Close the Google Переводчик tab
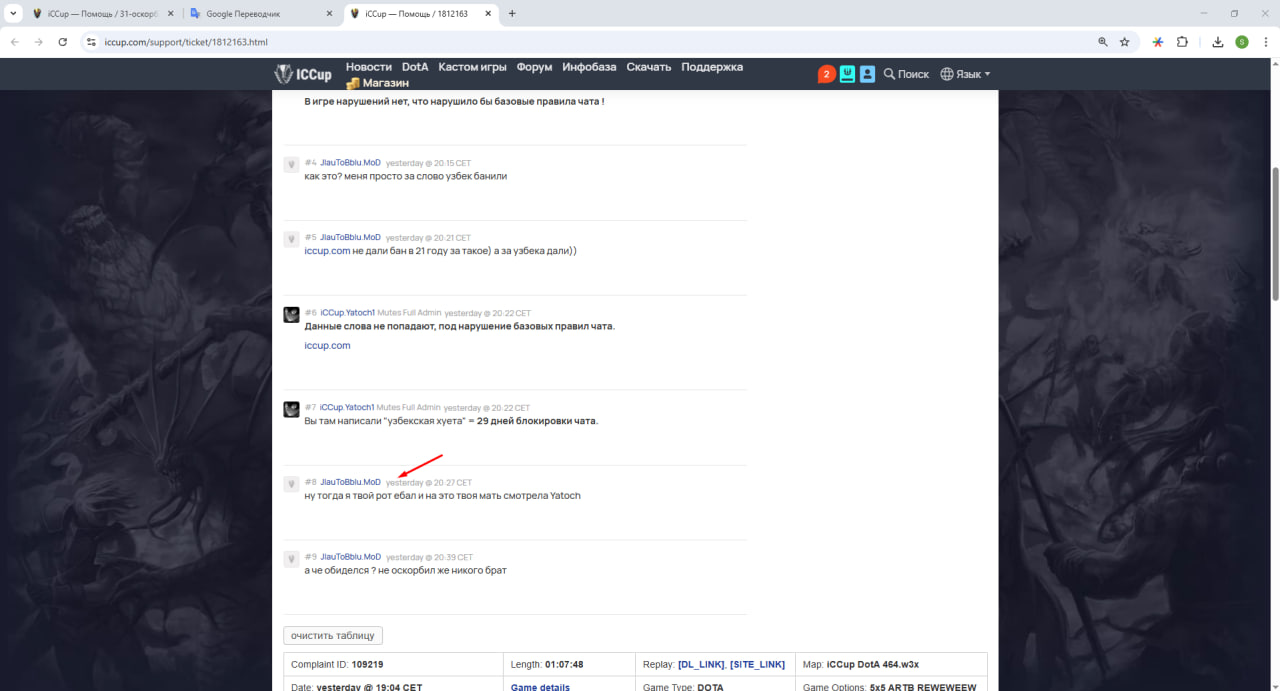The height and width of the screenshot is (691, 1280). point(329,14)
